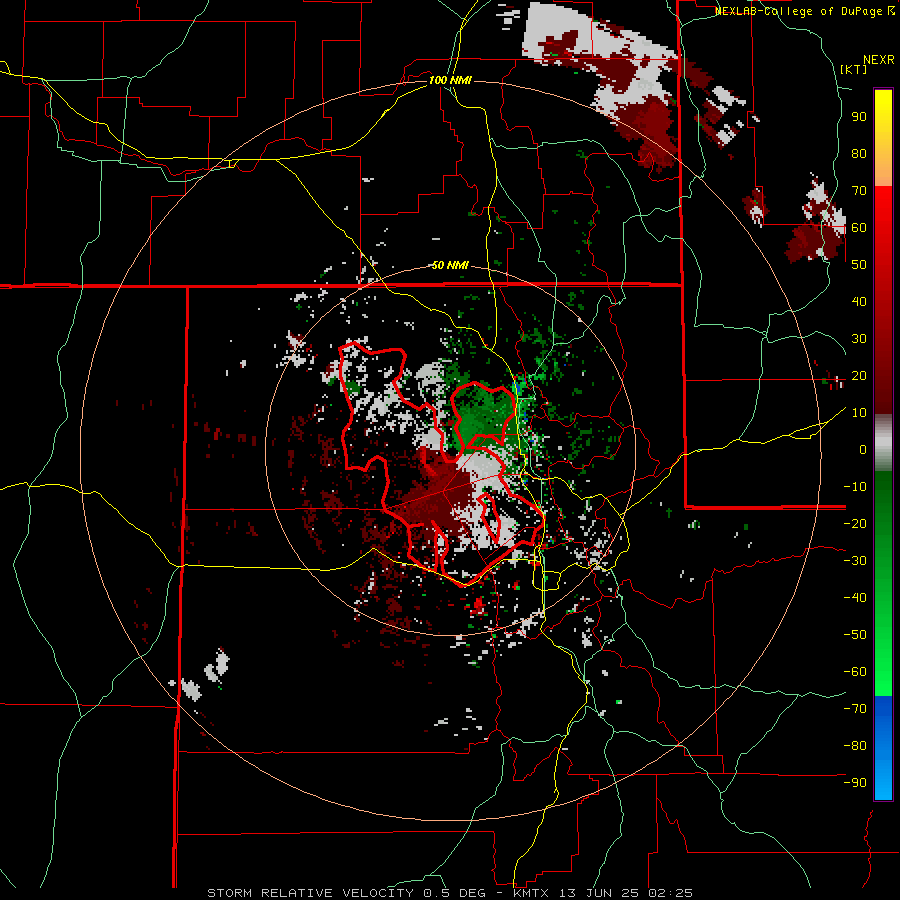Click the -50 value on velocity scale

pos(855,635)
